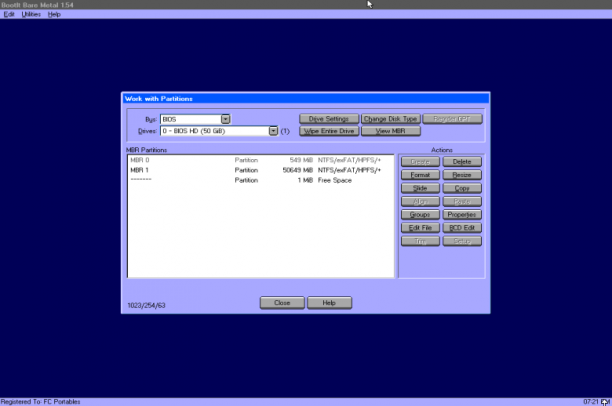Click the greyed Paste action button
Screen dimensions: 612x406
(462, 201)
